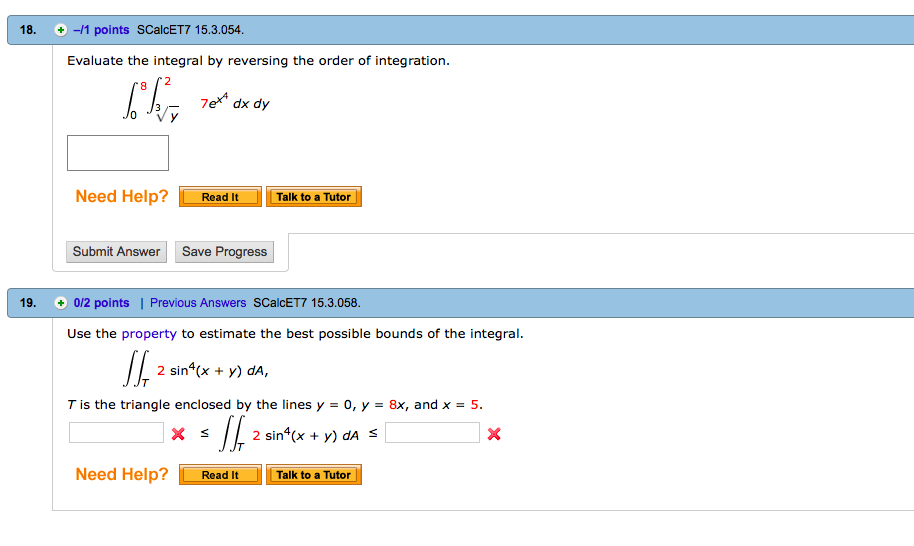Image resolution: width=914 pixels, height=546 pixels.
Task: Click the red X beside lower bound
Action: [178, 434]
